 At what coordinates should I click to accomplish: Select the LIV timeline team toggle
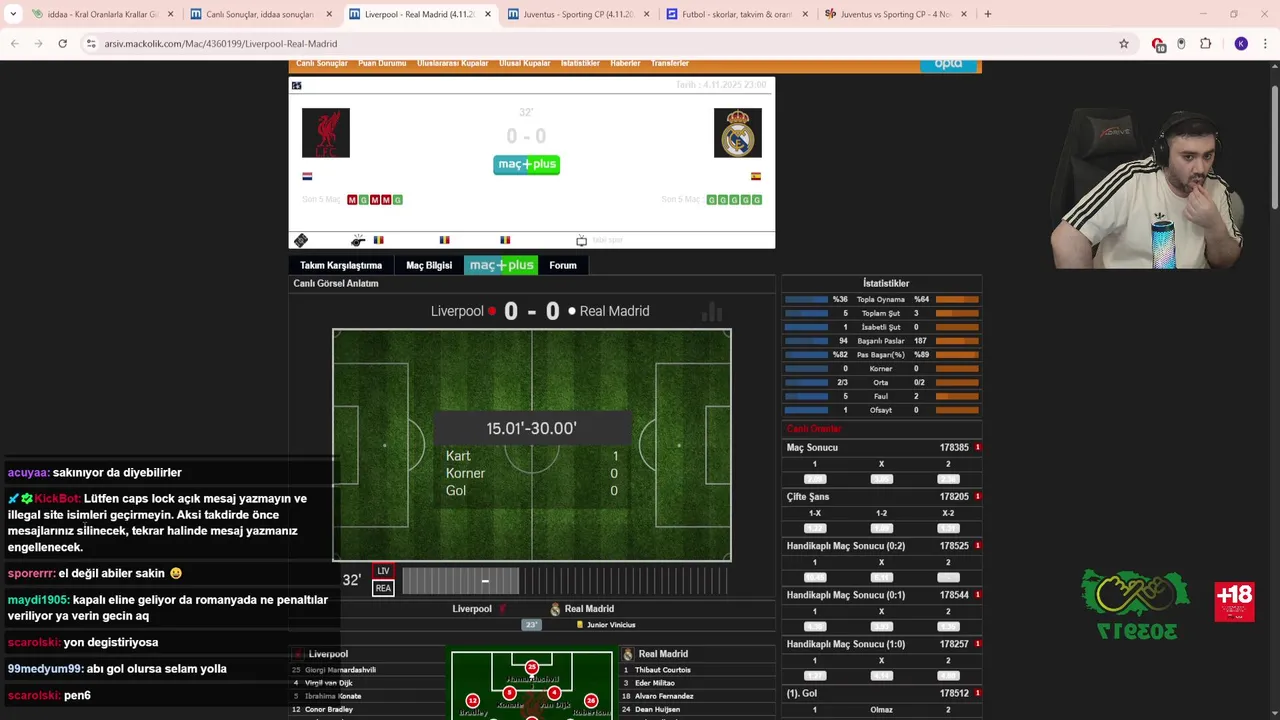click(383, 571)
